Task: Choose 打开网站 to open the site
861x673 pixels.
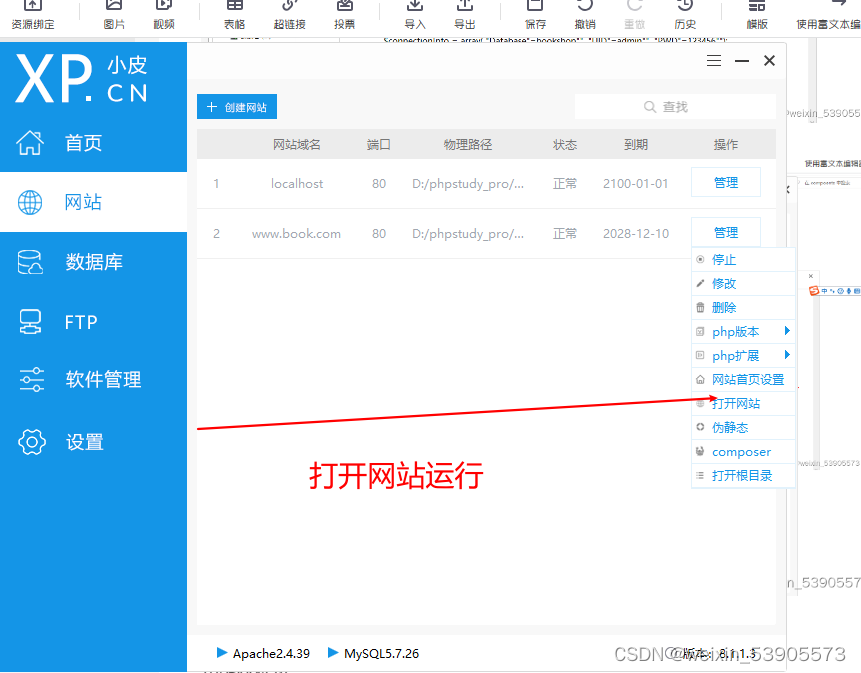Action: [743, 403]
